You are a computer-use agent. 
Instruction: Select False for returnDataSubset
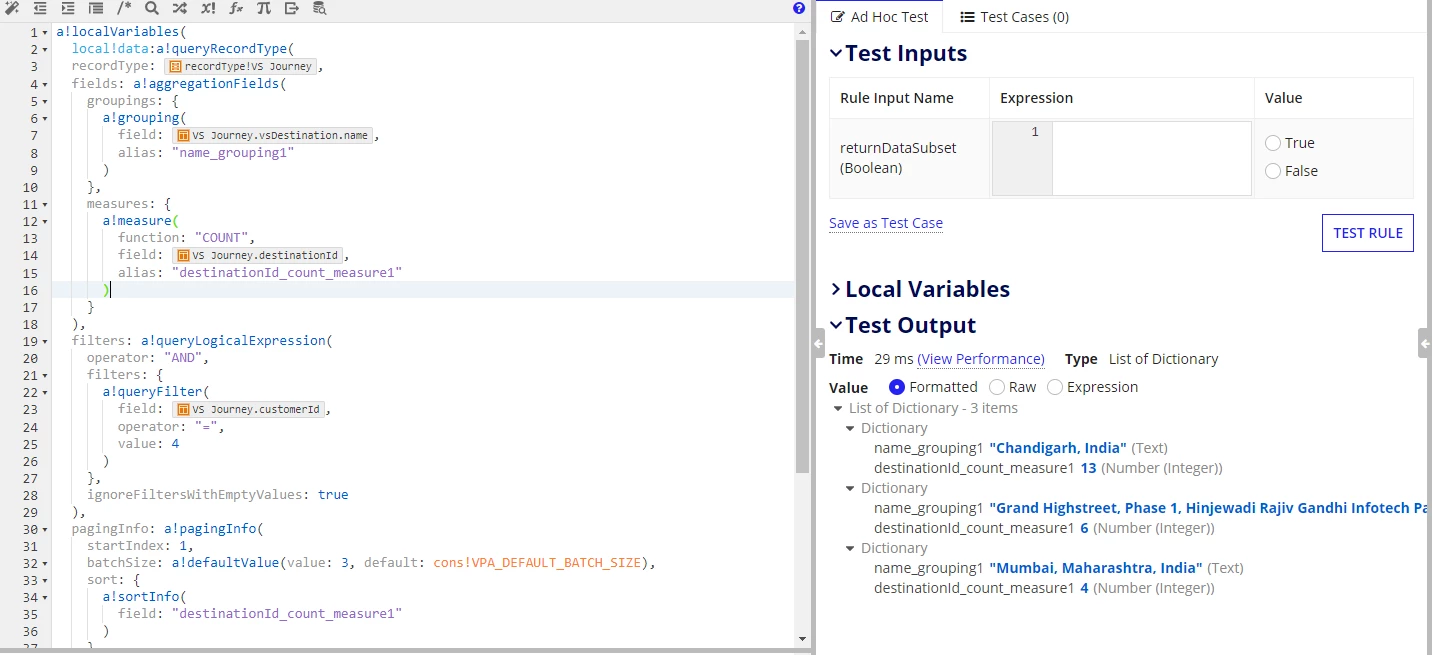[1273, 171]
